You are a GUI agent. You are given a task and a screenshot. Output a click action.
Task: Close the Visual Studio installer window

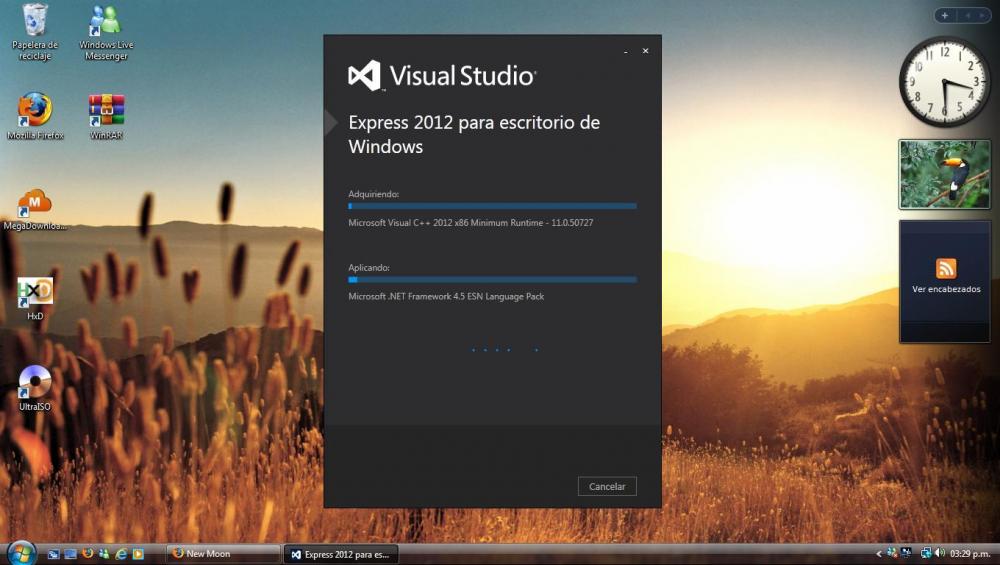(645, 51)
